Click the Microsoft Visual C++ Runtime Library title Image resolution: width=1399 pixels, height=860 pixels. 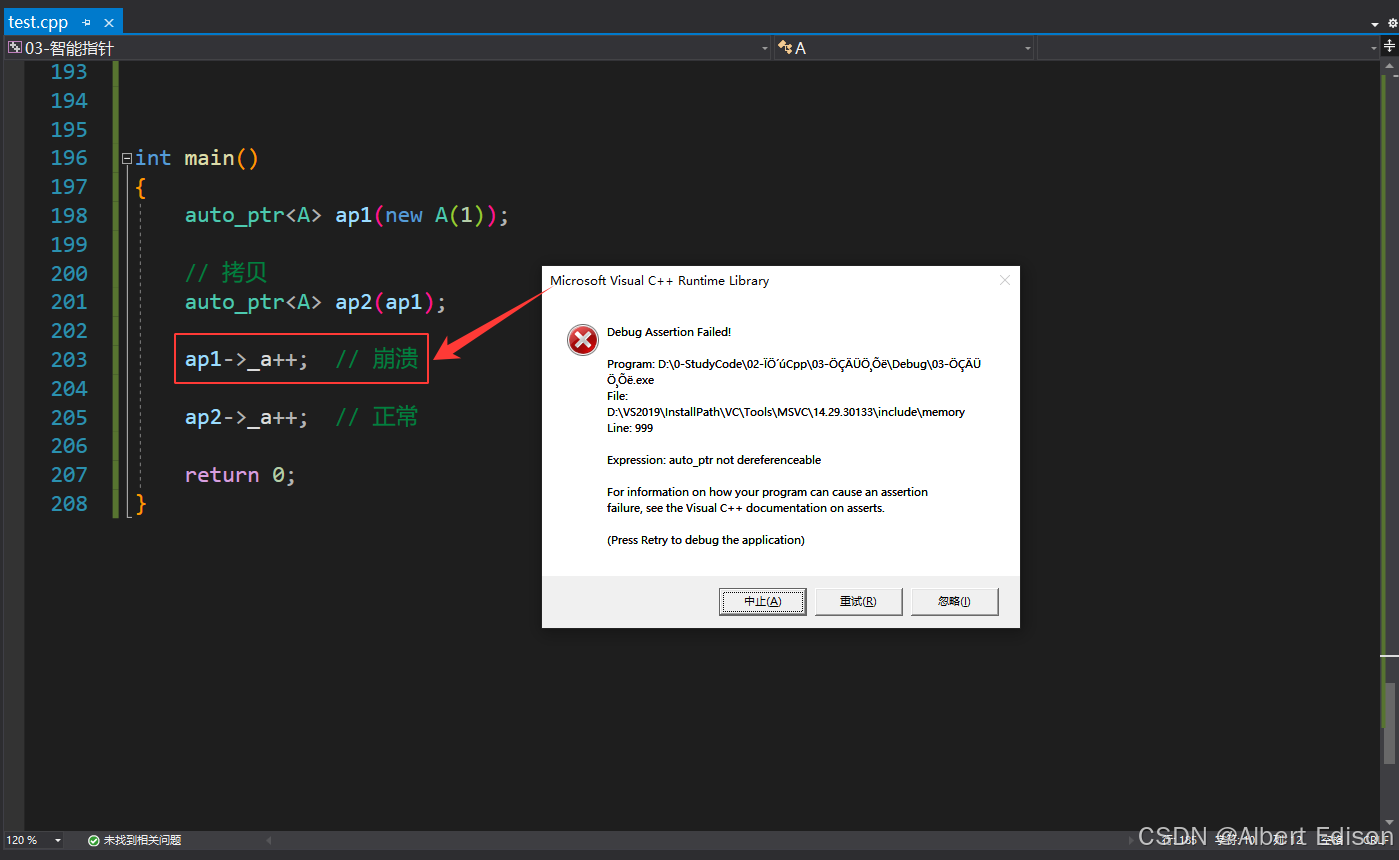(x=660, y=281)
